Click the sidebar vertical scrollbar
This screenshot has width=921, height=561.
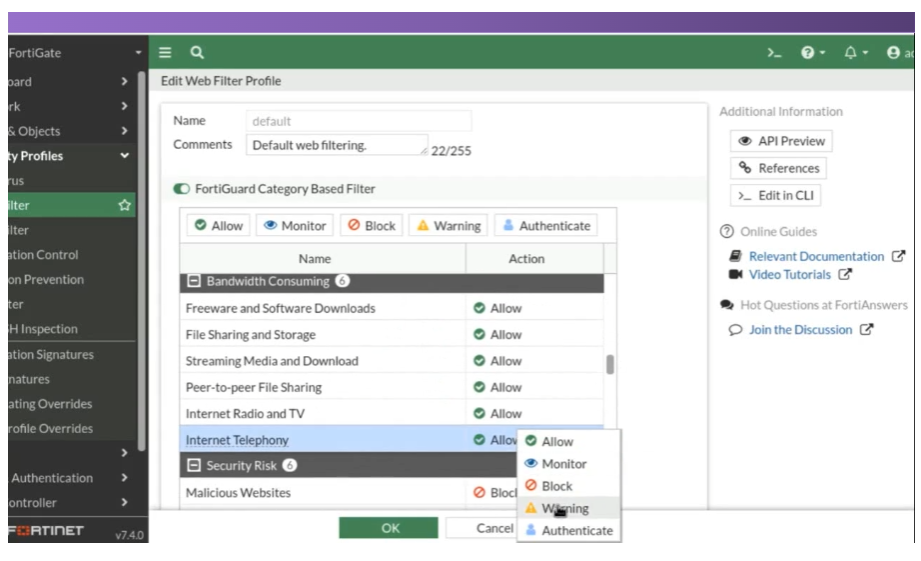tap(142, 261)
